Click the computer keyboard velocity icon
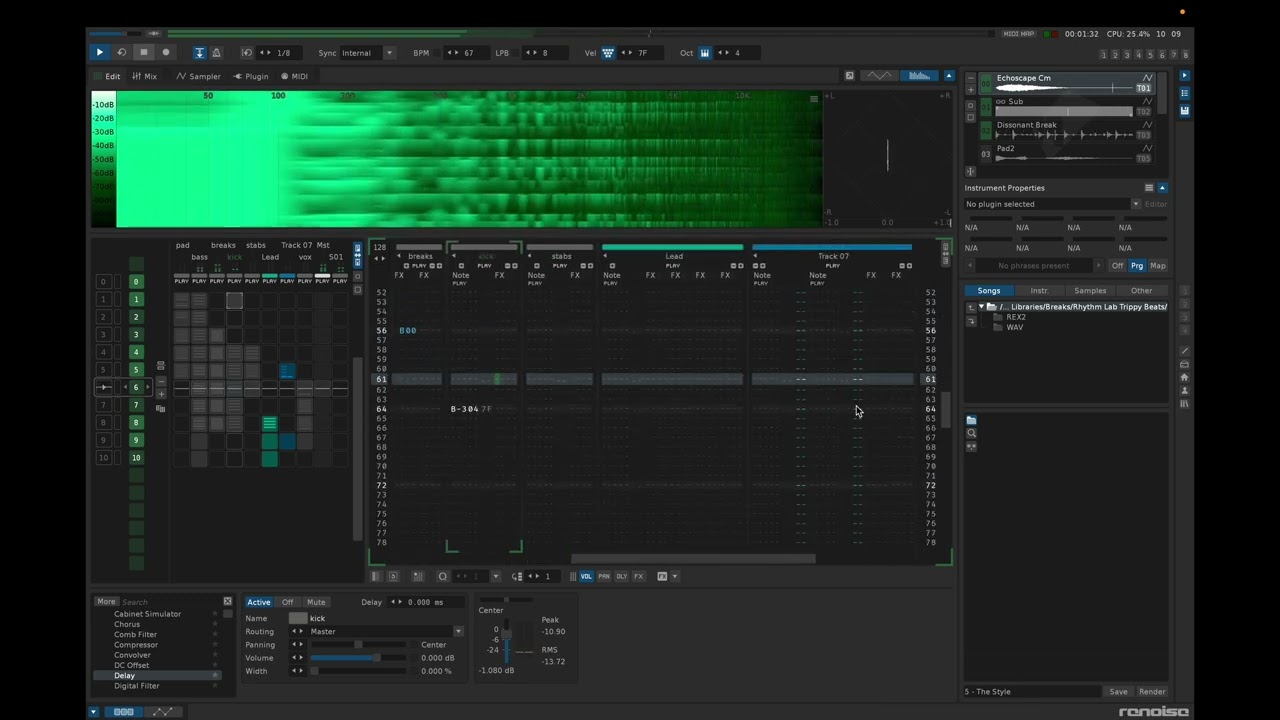Viewport: 1280px width, 720px height. coord(607,53)
